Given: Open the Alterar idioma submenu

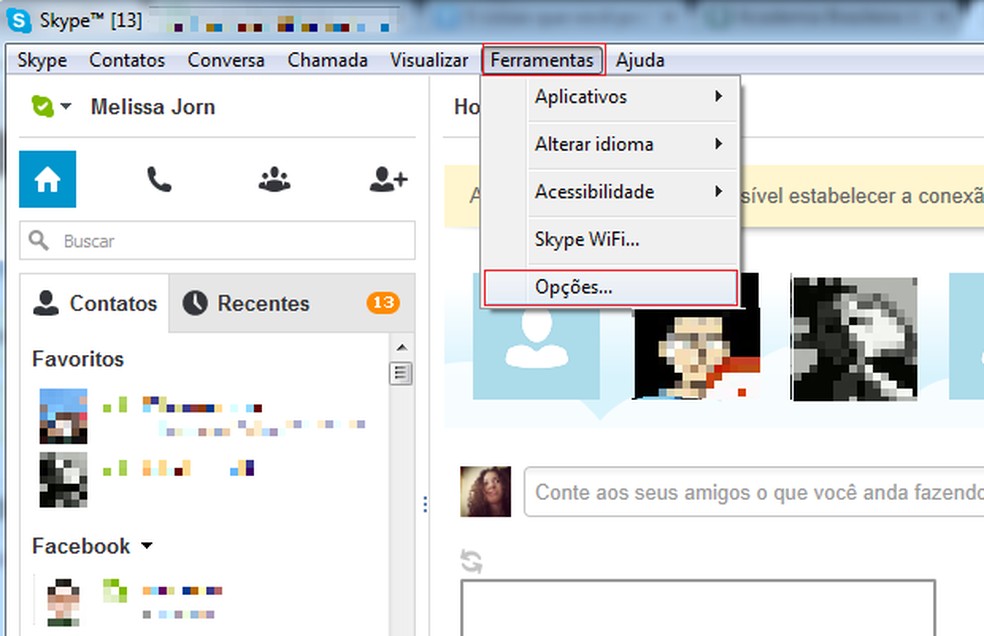Looking at the screenshot, I should coord(633,144).
